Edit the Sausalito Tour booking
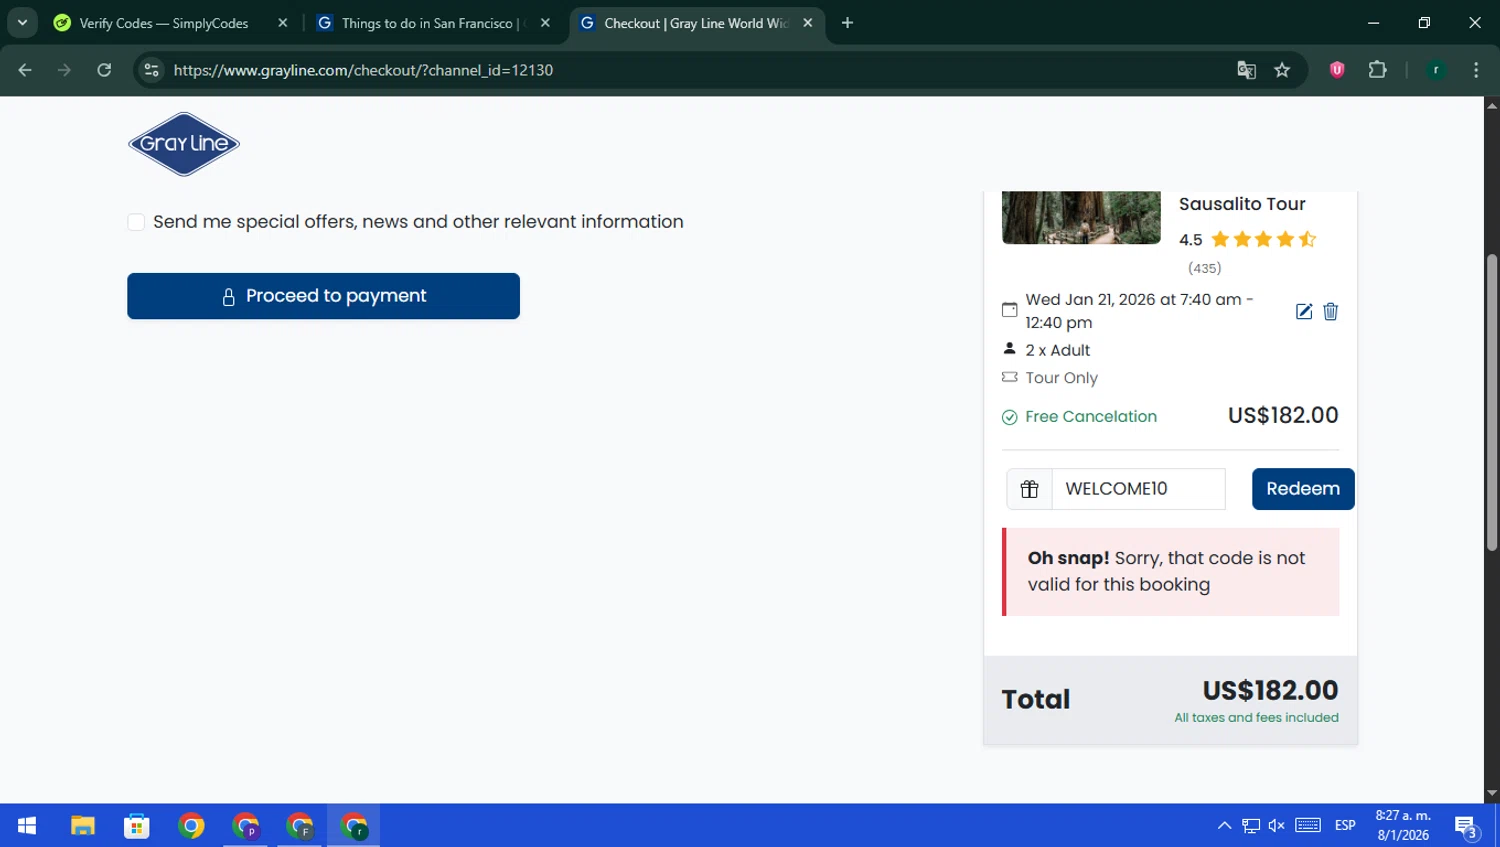This screenshot has width=1500, height=847. [x=1304, y=311]
